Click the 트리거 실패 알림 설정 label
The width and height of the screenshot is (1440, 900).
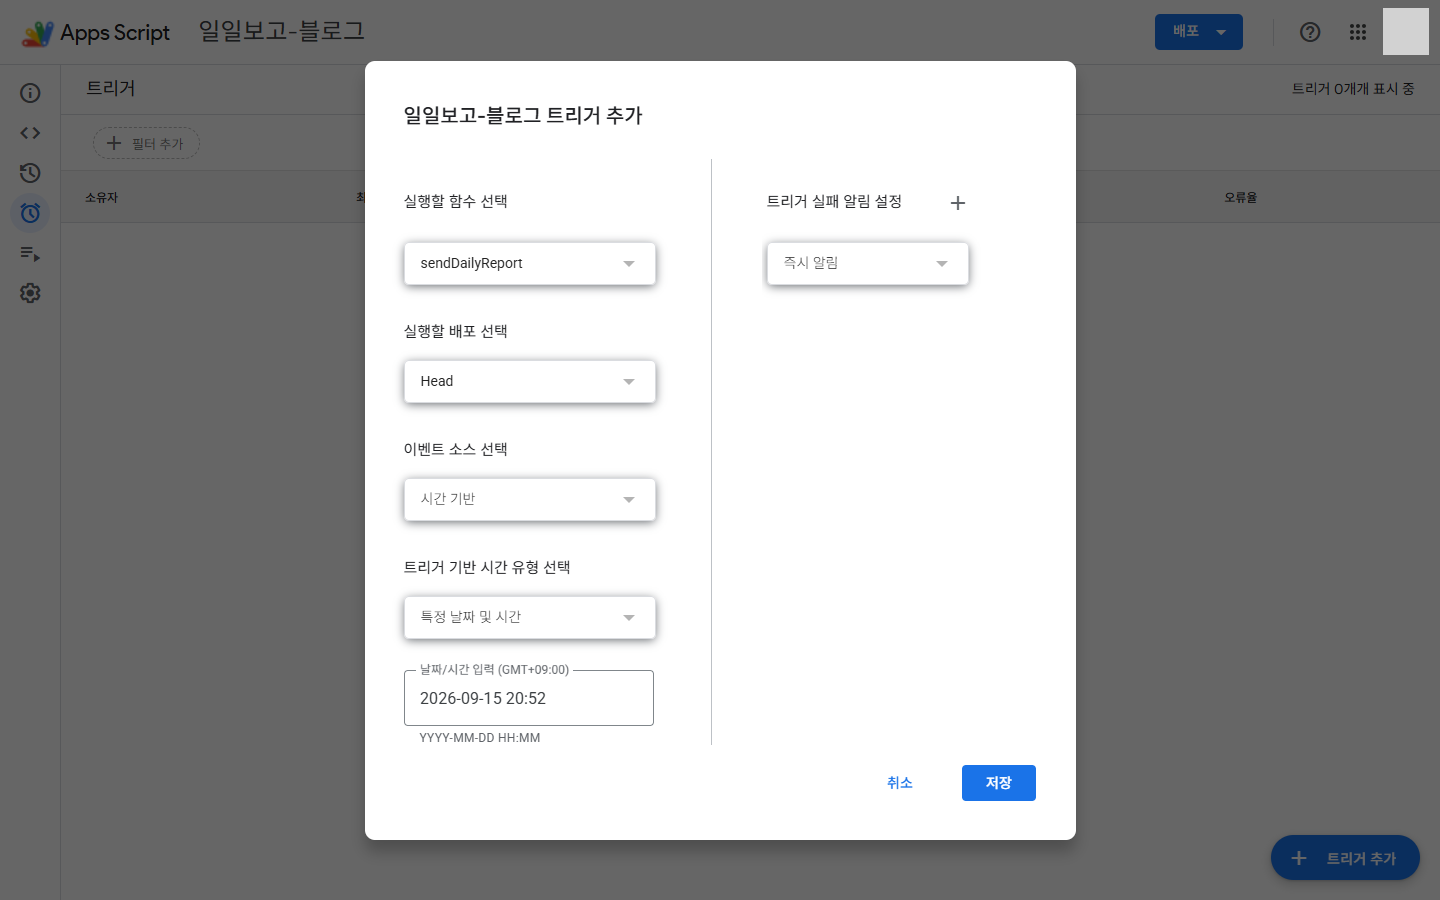pos(834,202)
